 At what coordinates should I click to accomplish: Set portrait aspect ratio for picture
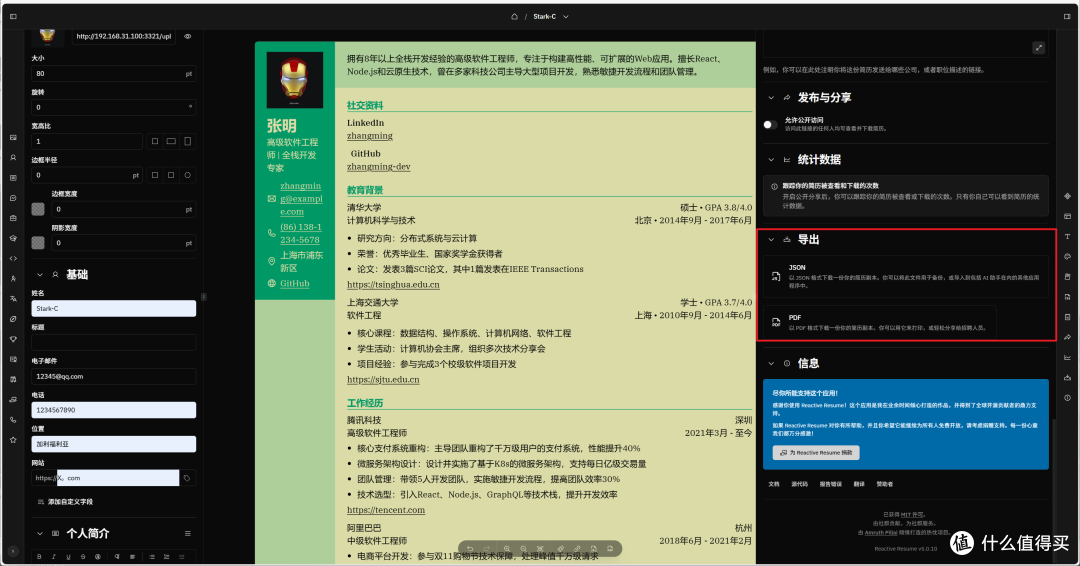187,141
